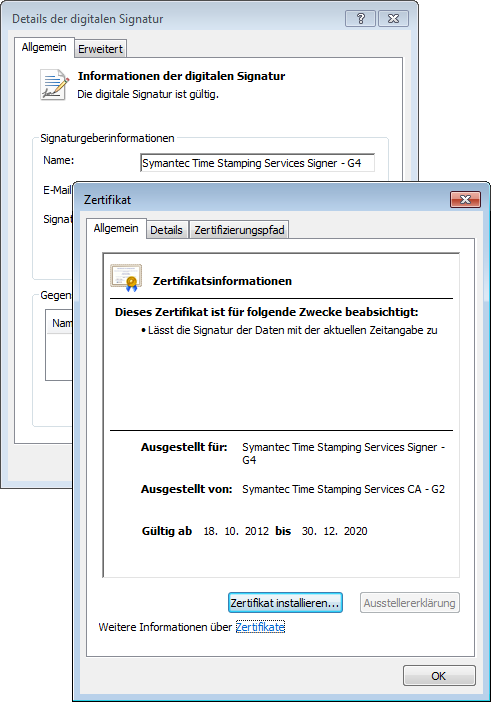Click Zertifikat installieren button
This screenshot has height=702, width=491.
(x=285, y=603)
